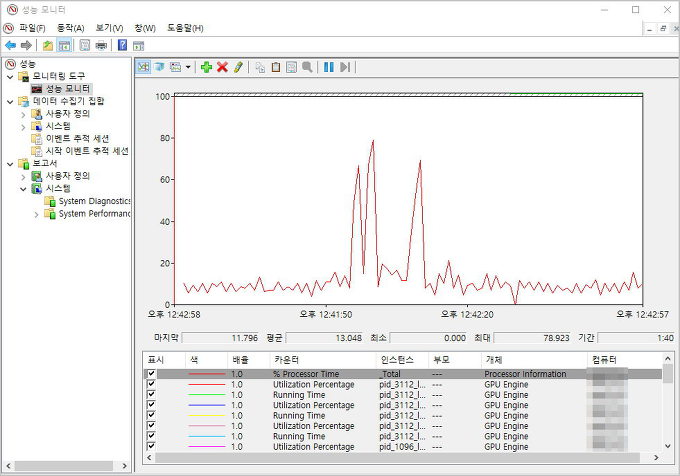Screen dimensions: 680x476
Task: Uncheck the % Processor Time display checkbox
Action: pos(152,374)
